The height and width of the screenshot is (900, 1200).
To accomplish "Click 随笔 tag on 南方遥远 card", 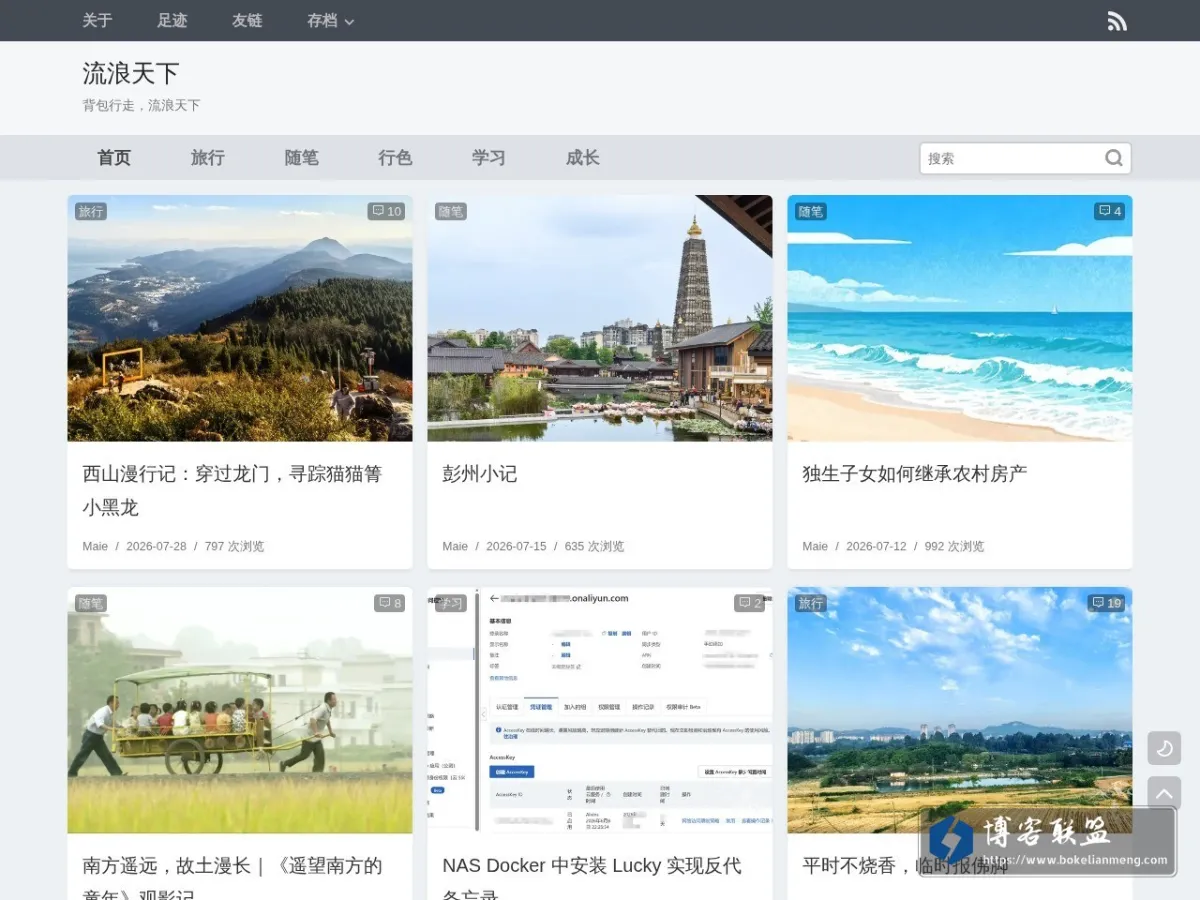I will pyautogui.click(x=91, y=603).
